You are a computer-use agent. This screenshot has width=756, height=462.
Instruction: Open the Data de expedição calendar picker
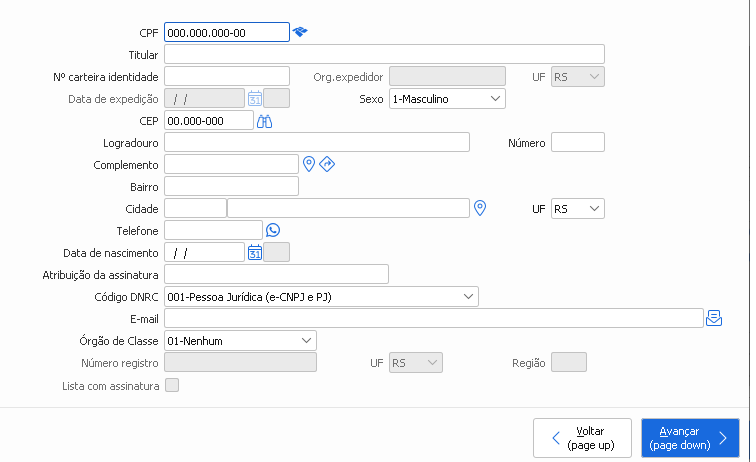(x=255, y=98)
